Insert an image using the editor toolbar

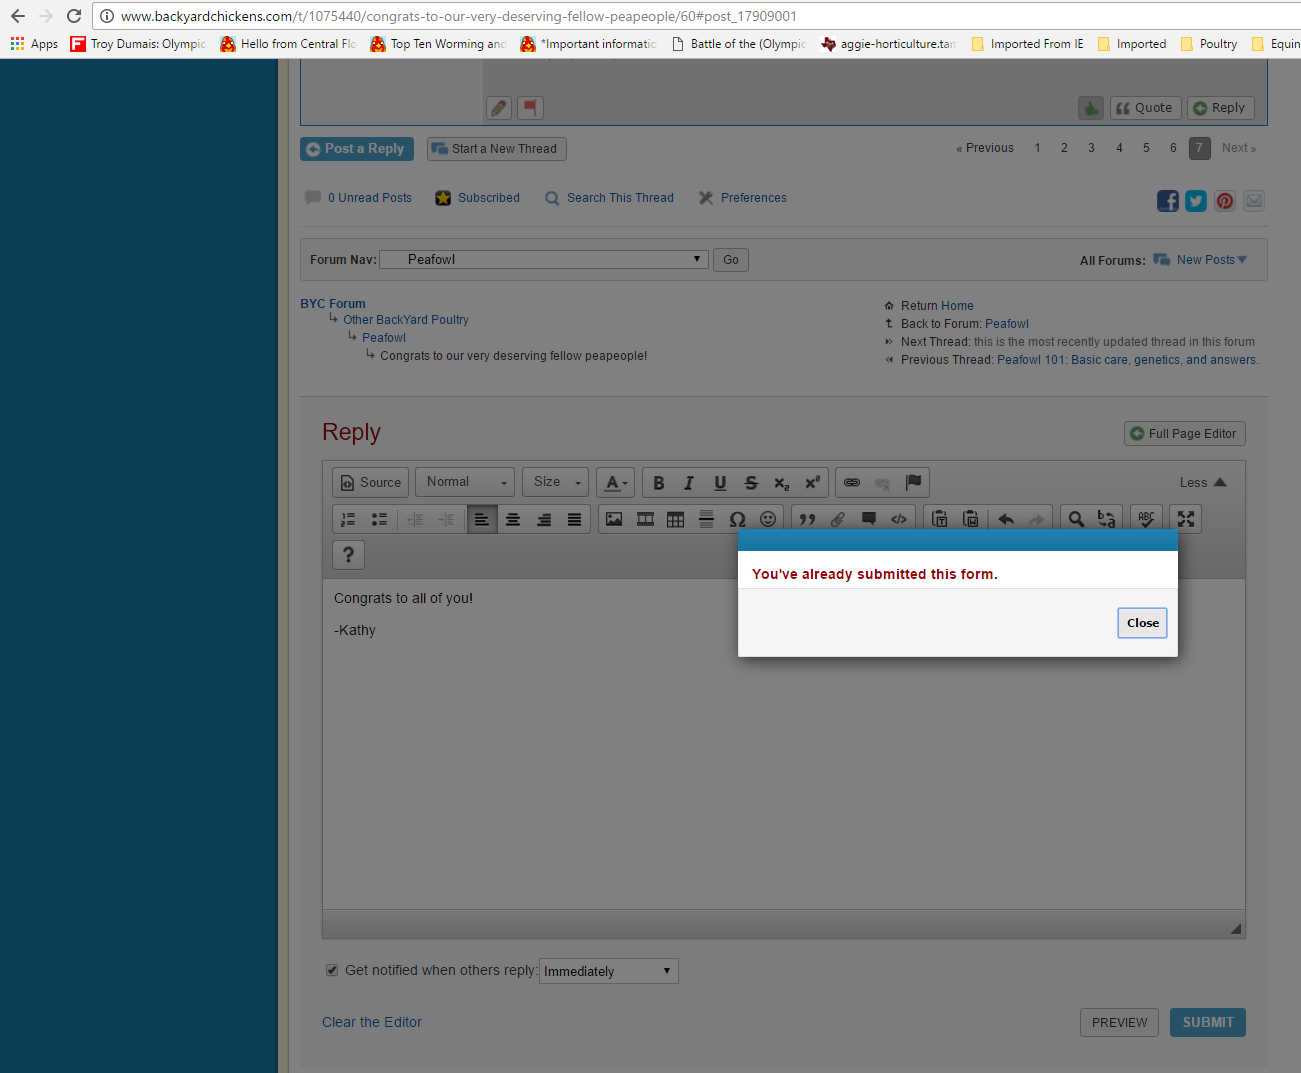614,519
